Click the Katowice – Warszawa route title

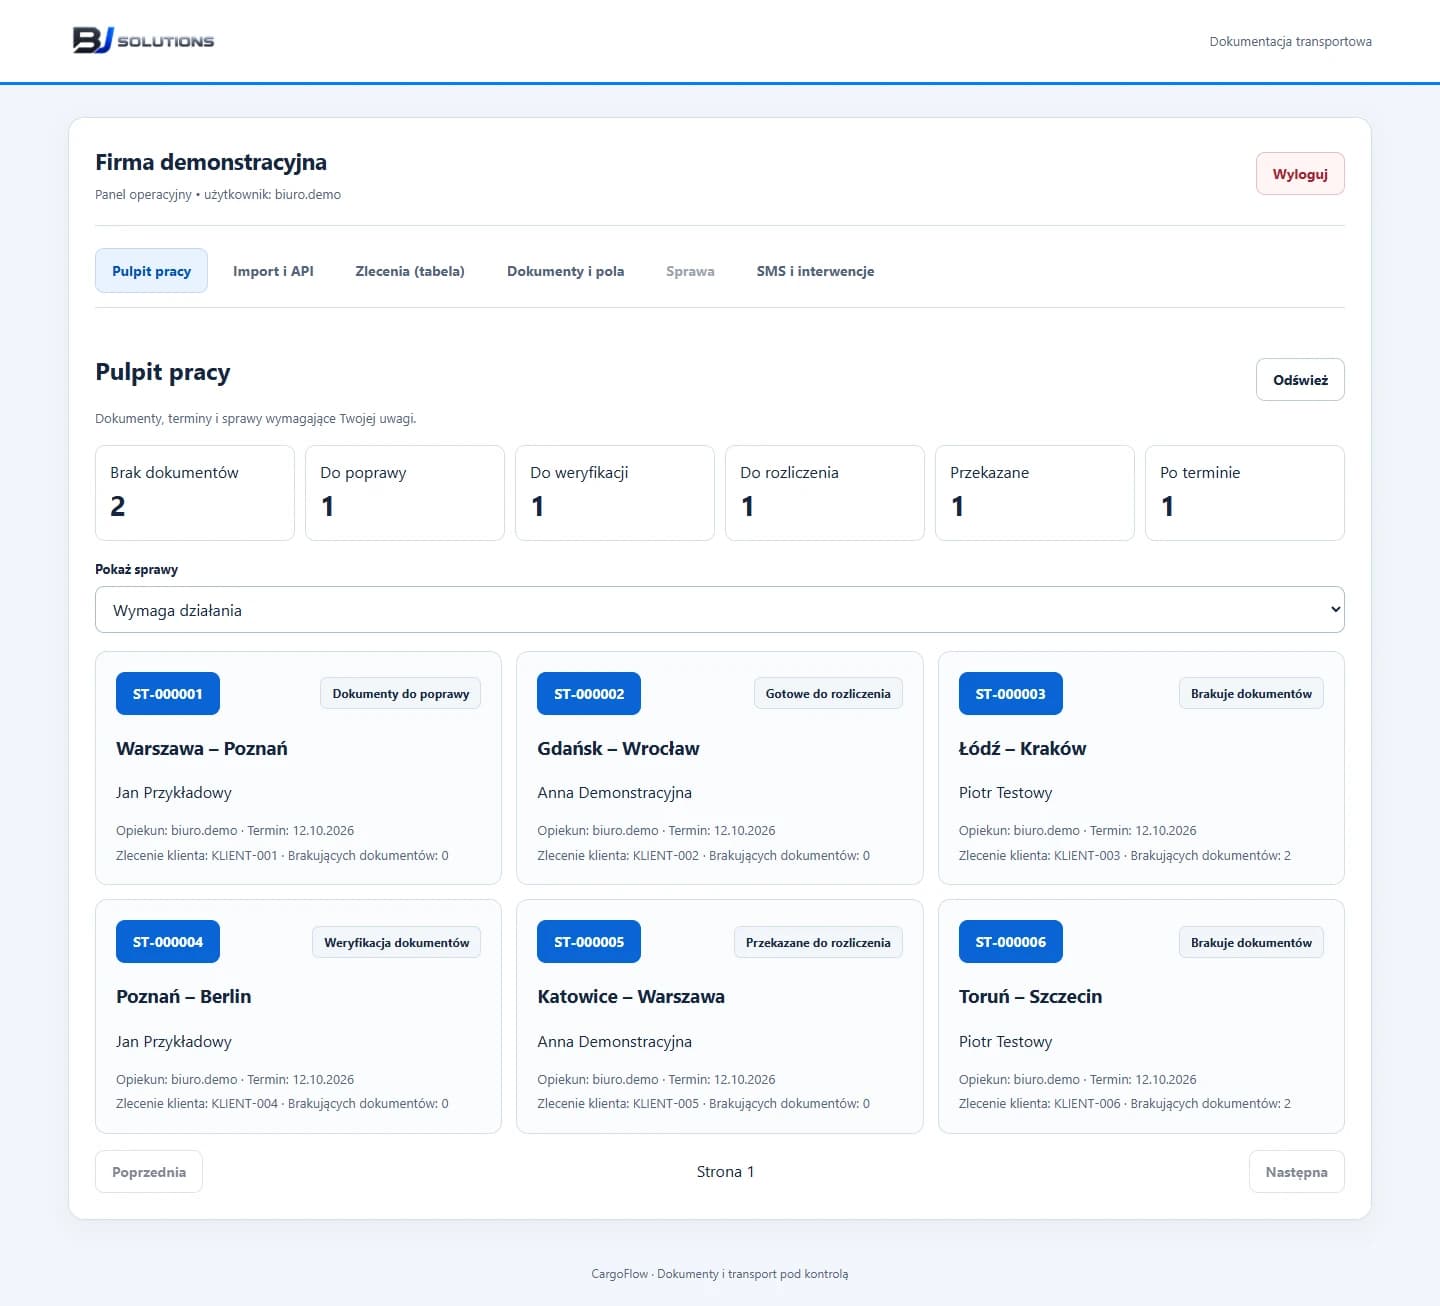pyautogui.click(x=631, y=997)
